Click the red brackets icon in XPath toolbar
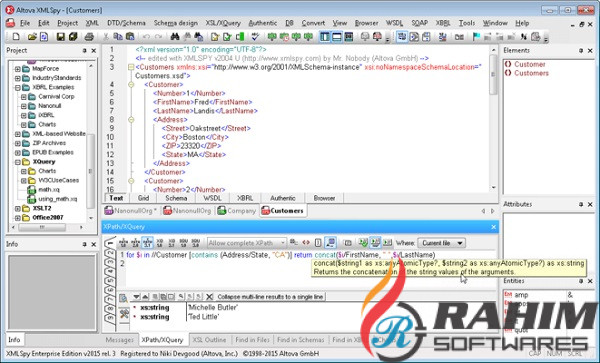The height and width of the screenshot is (363, 600). [306, 243]
